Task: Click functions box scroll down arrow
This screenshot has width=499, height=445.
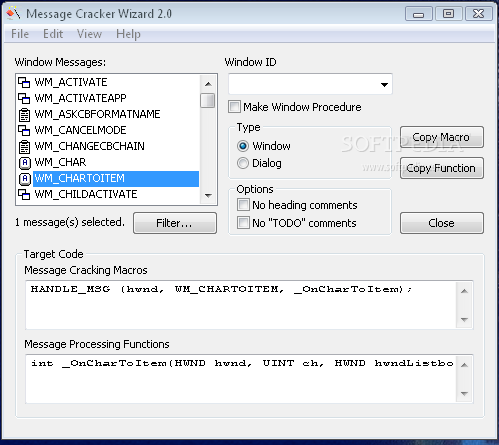Action: [464, 393]
